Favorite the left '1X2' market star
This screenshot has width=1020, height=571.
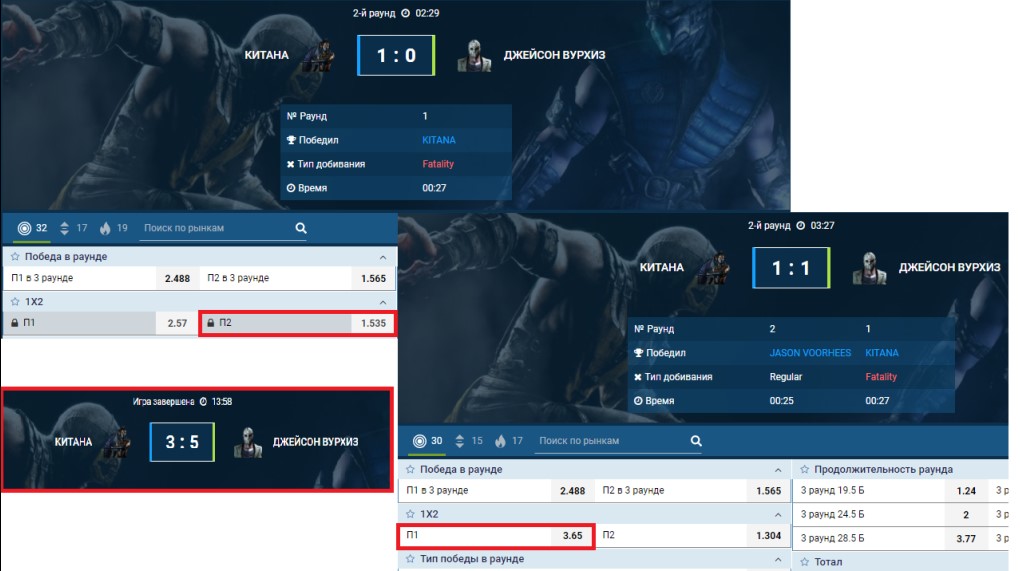point(15,302)
